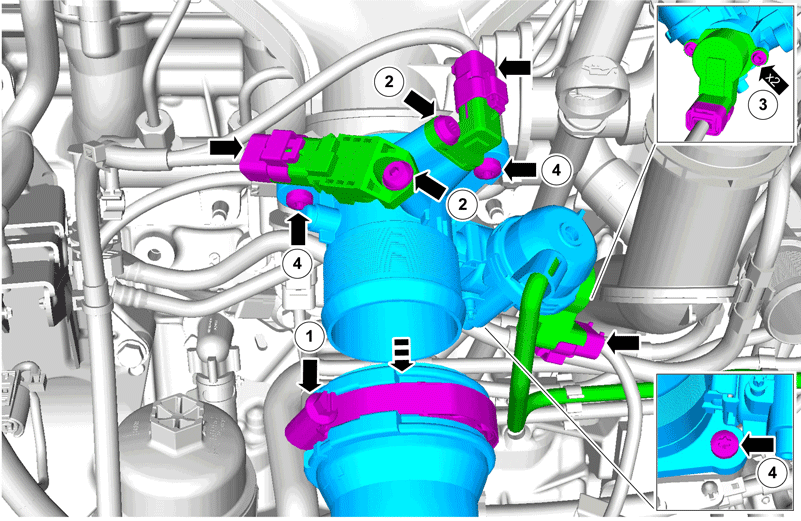The width and height of the screenshot is (801, 521).
Task: Click the upper circled number 2 callout
Action: (x=389, y=81)
